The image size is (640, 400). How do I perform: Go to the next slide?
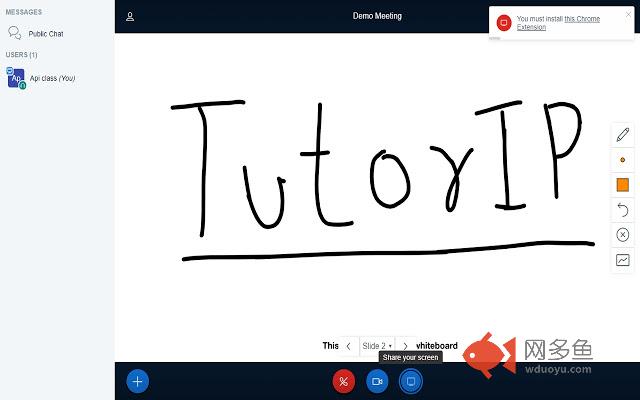405,346
